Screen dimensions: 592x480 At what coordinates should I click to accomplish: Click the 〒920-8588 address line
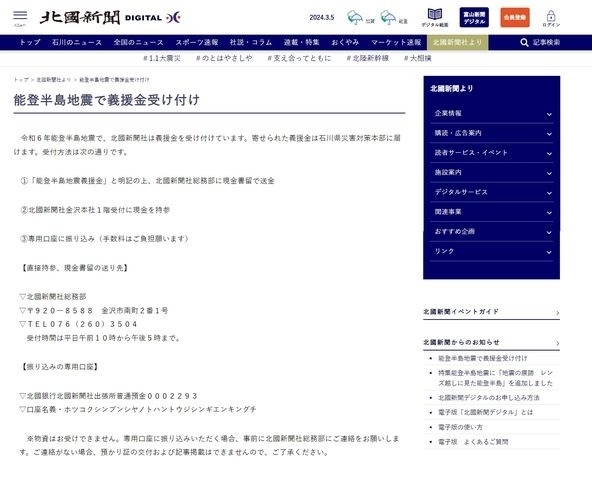point(94,310)
